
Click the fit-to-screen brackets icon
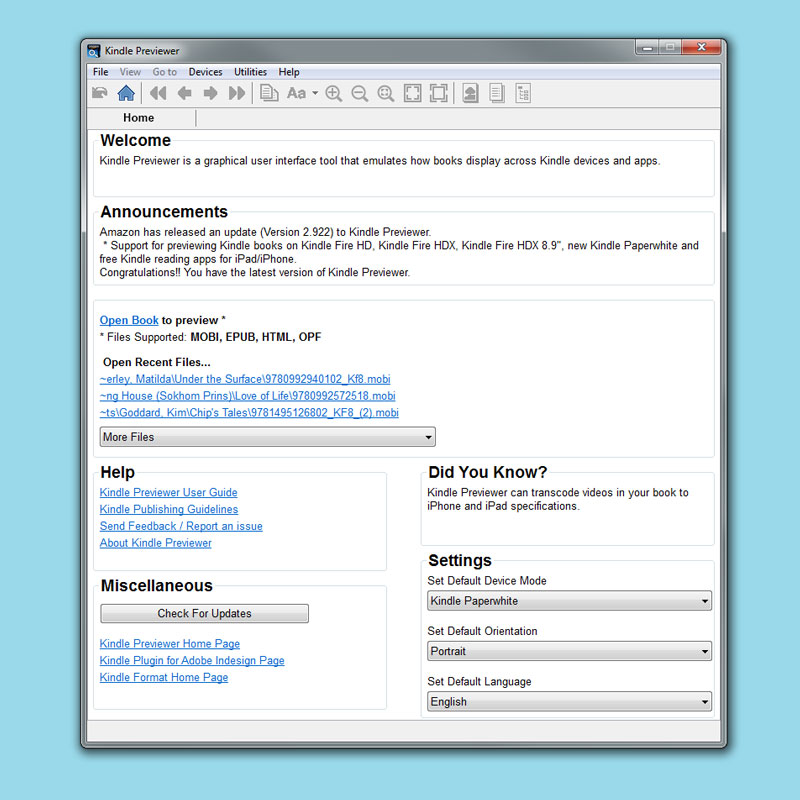pyautogui.click(x=412, y=93)
